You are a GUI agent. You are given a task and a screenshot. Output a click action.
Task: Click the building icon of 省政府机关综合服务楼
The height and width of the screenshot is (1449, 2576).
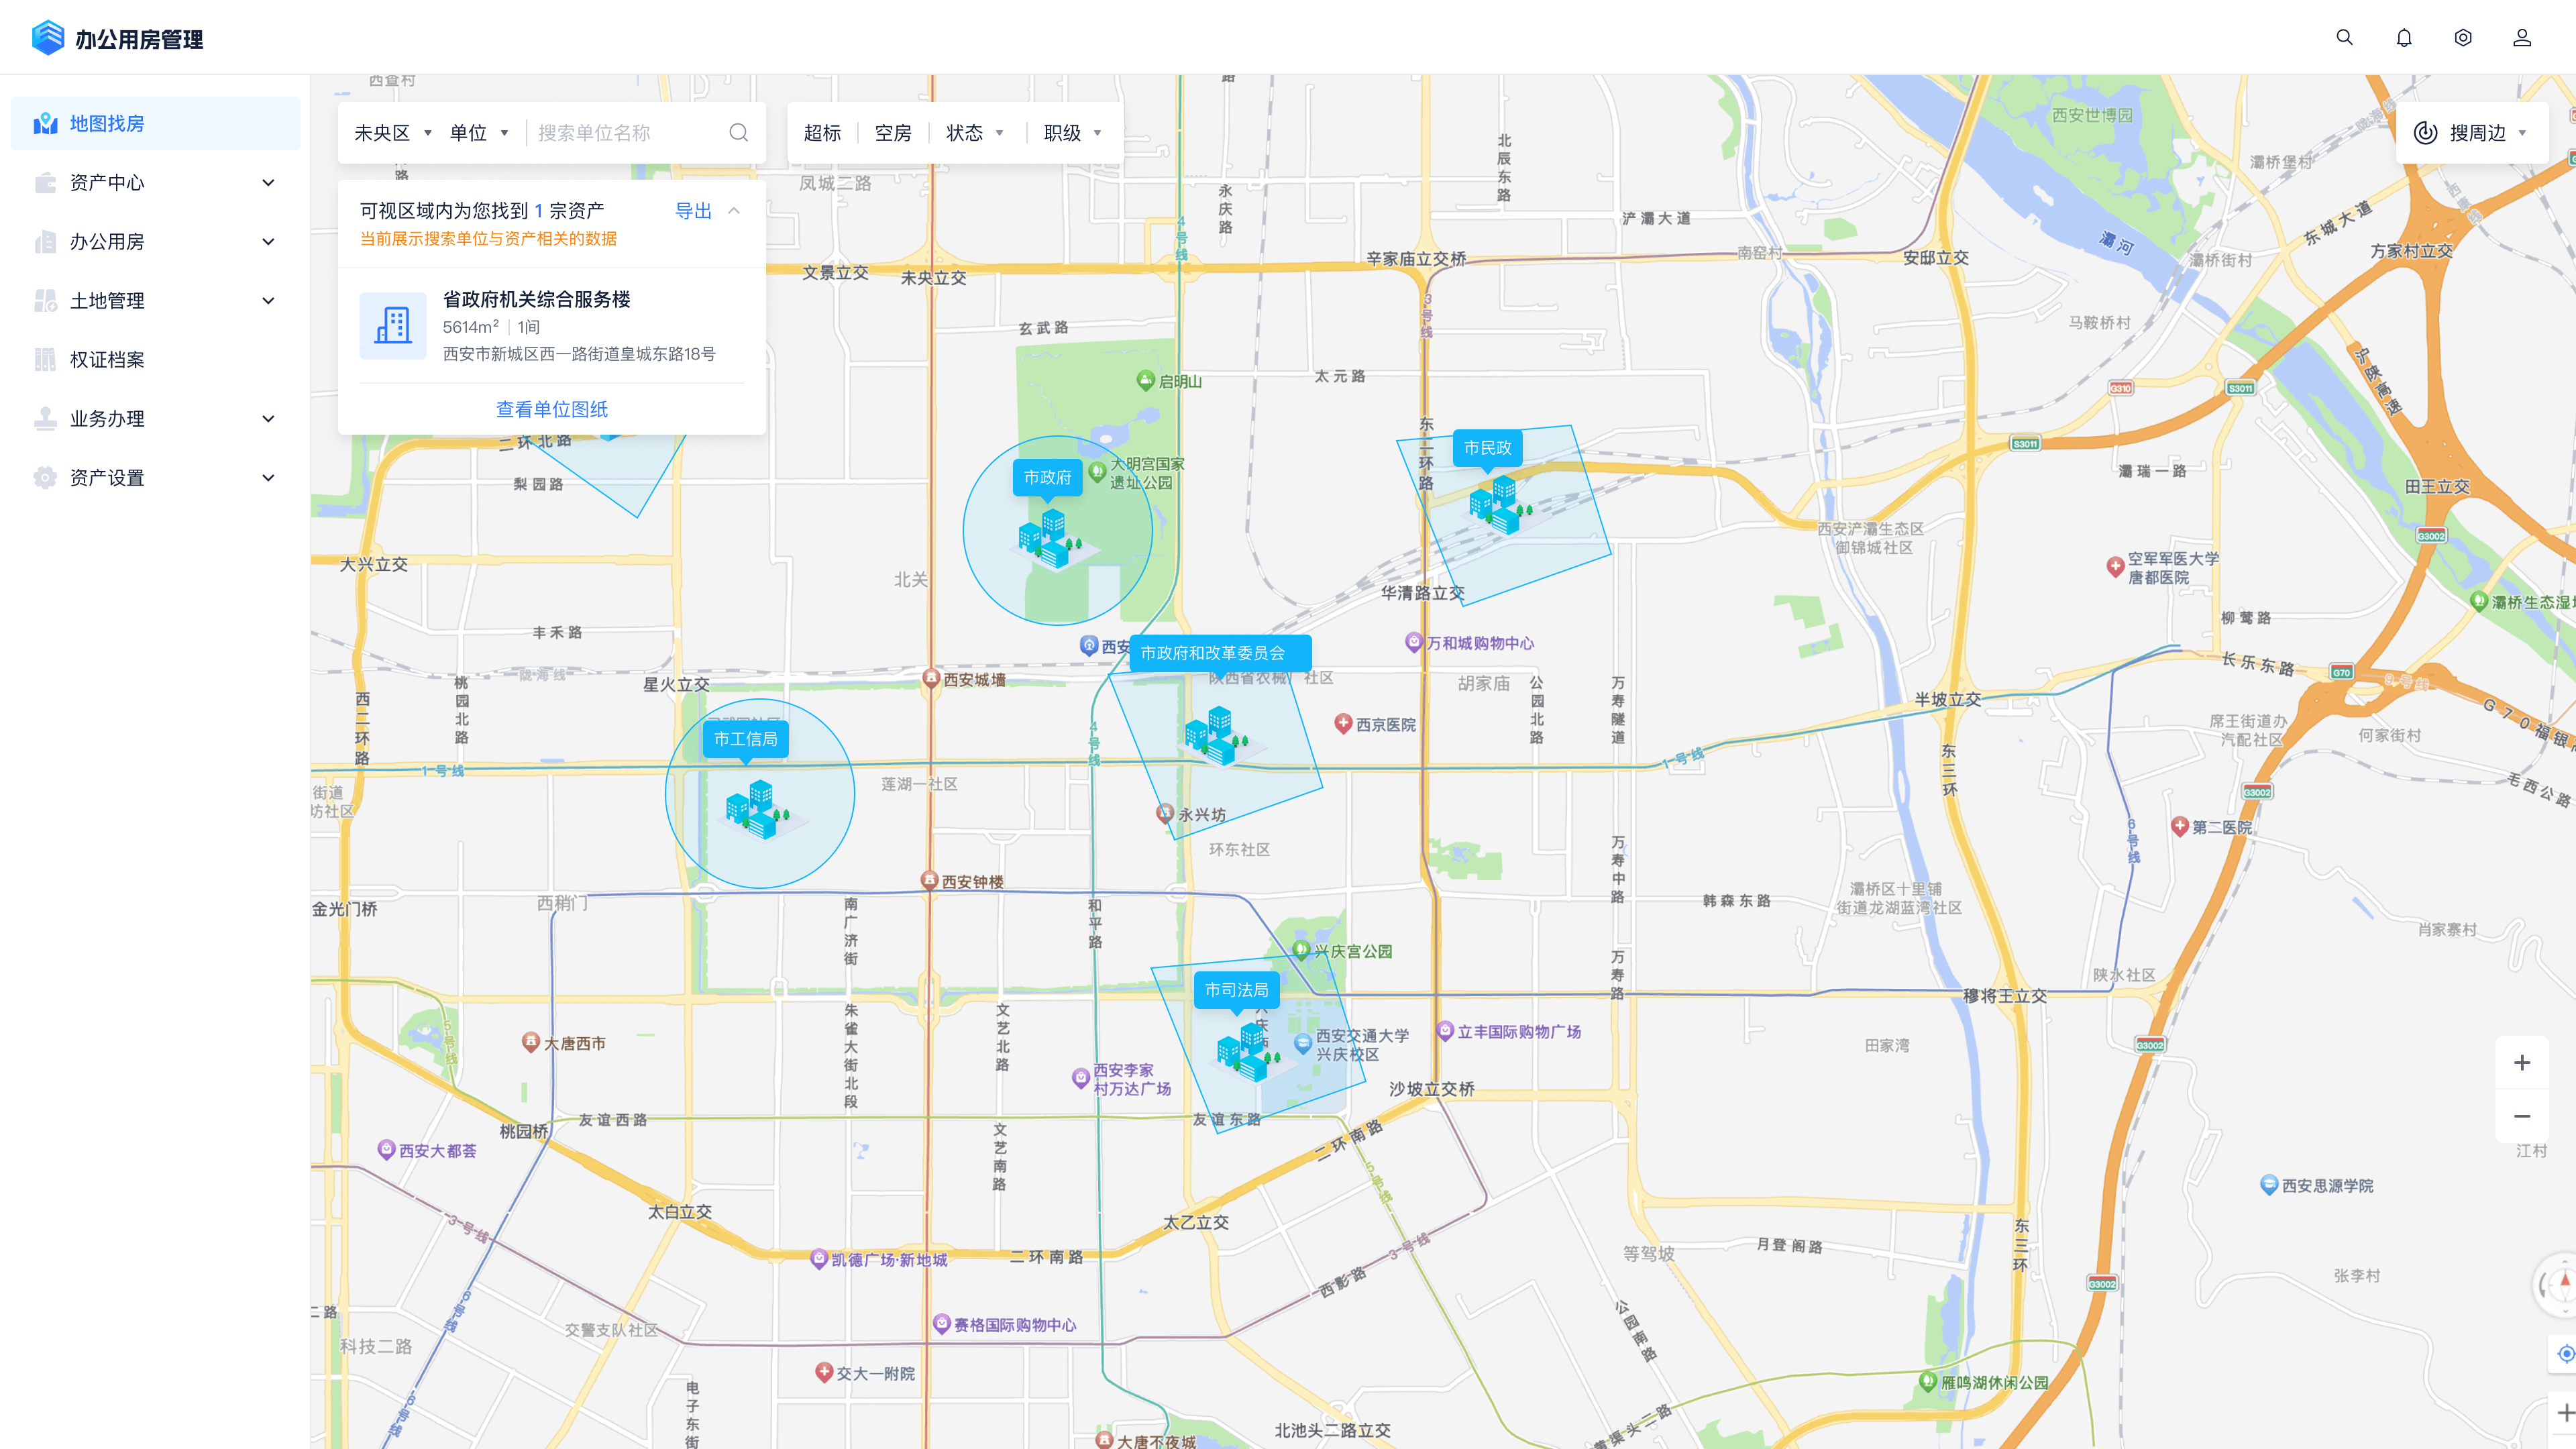(393, 326)
